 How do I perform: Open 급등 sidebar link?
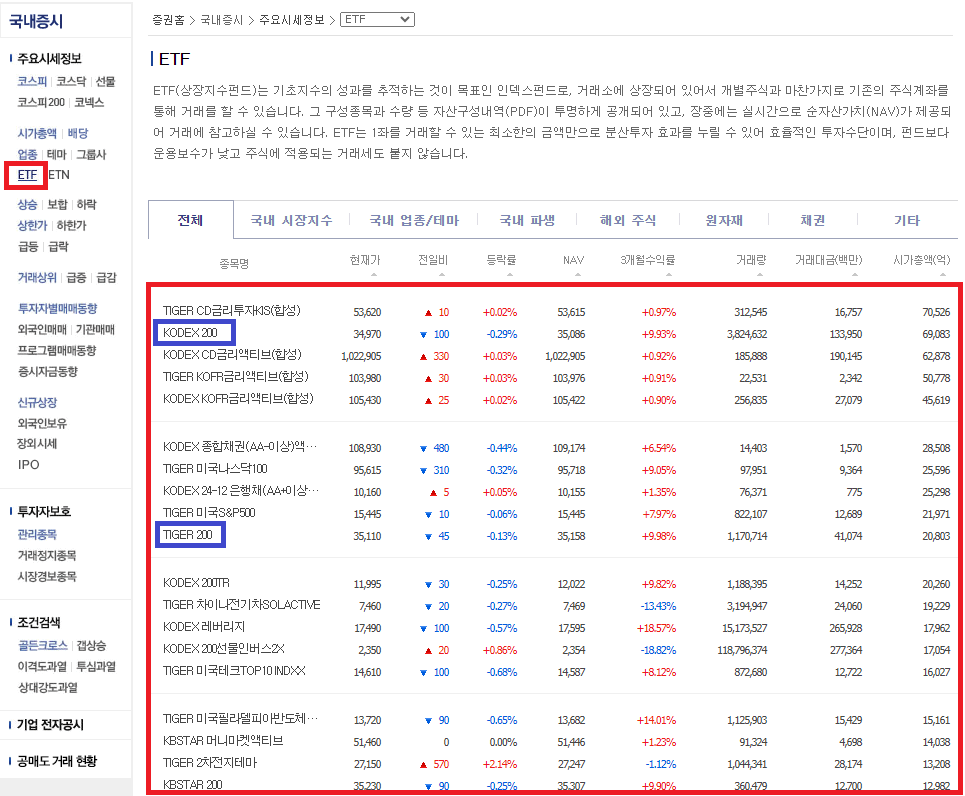28,246
